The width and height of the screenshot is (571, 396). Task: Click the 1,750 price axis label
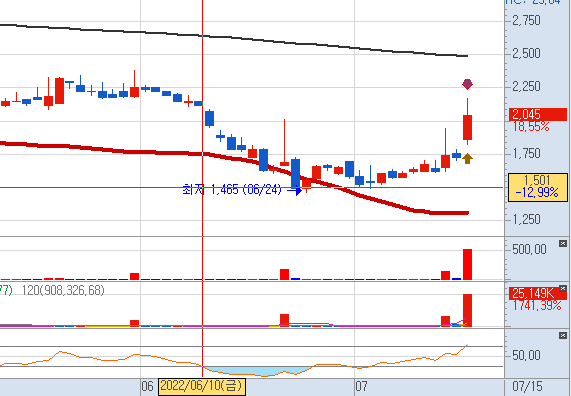[x=526, y=153]
